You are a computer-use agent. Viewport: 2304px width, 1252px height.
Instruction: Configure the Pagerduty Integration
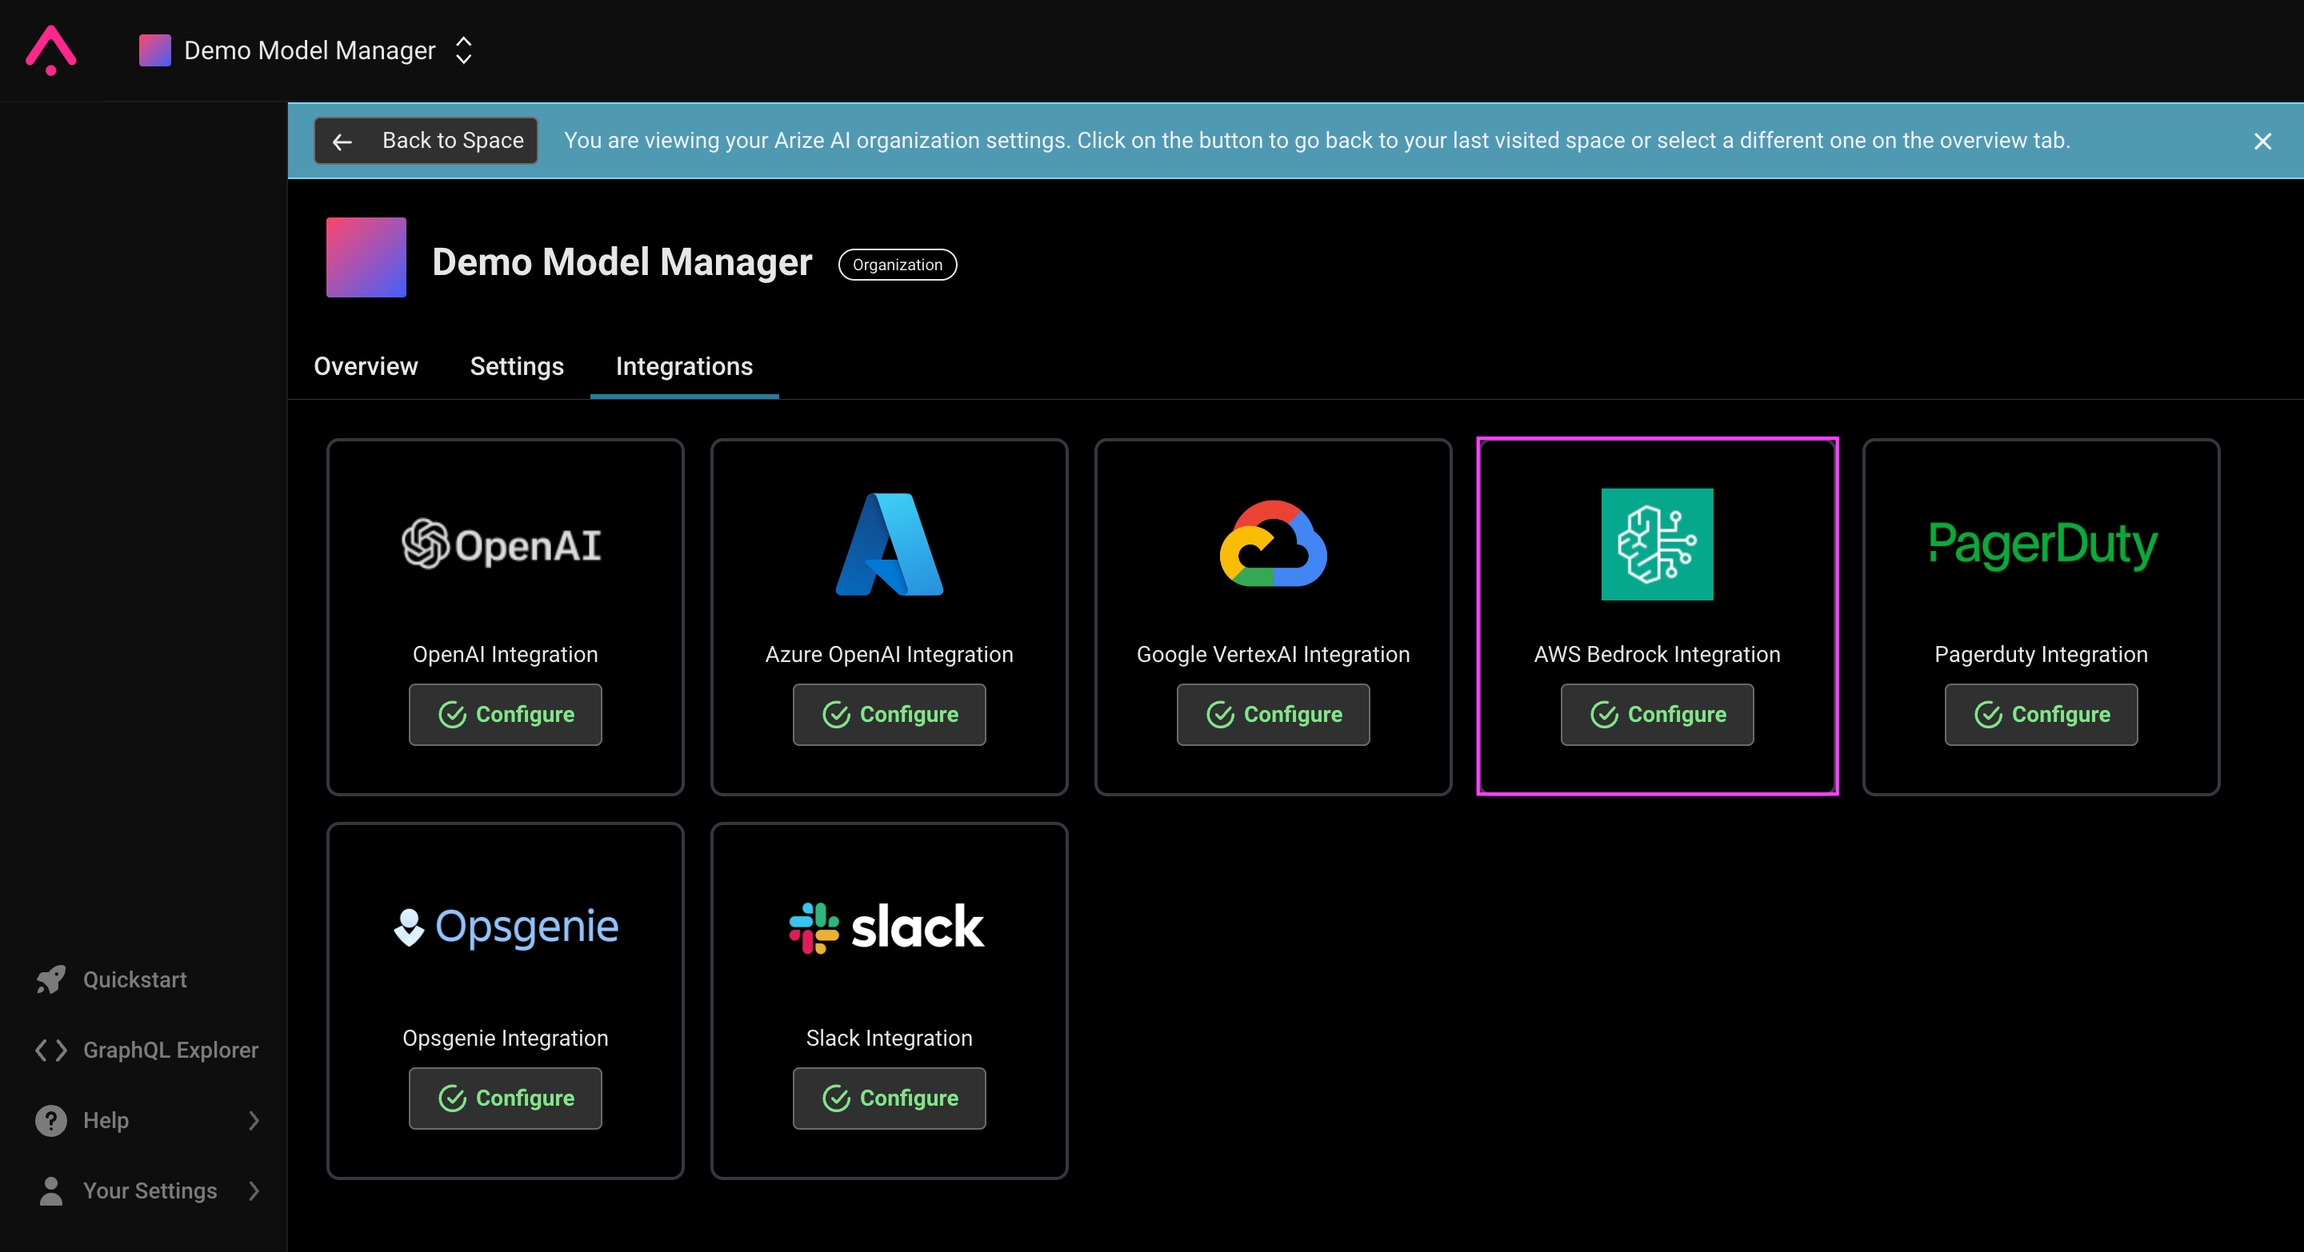(2041, 714)
